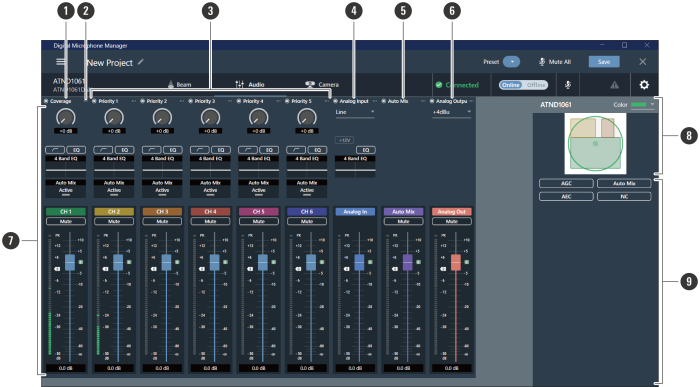The image size is (700, 387).
Task: Toggle EQ on the Analog Input channel
Action: click(366, 150)
